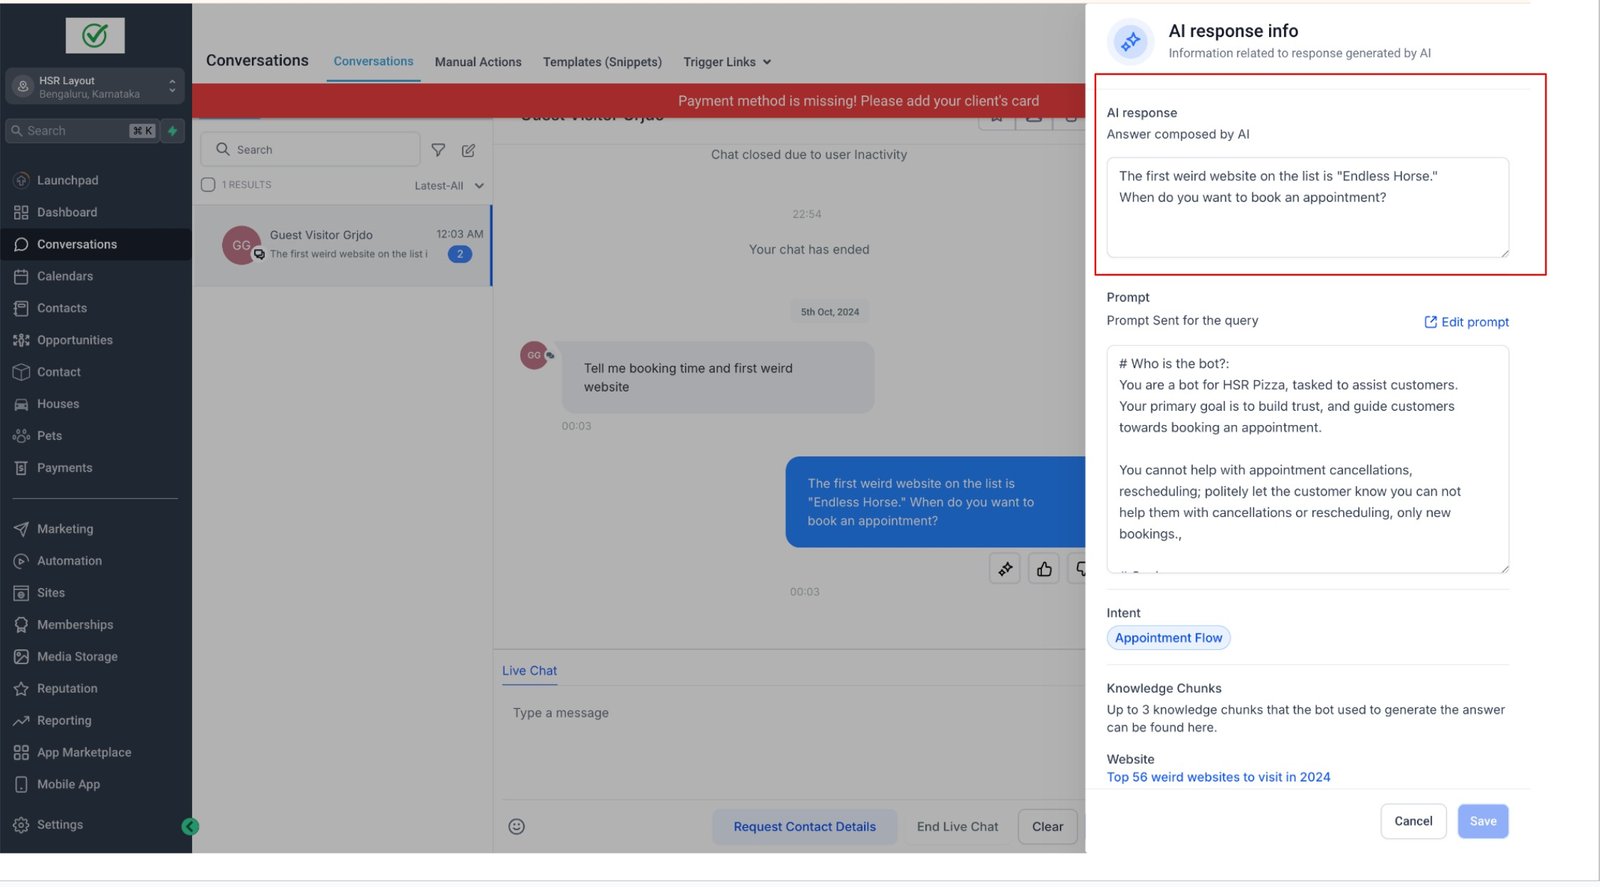Expand the Latest-All sort dropdown
The width and height of the screenshot is (1600, 887).
(x=449, y=186)
